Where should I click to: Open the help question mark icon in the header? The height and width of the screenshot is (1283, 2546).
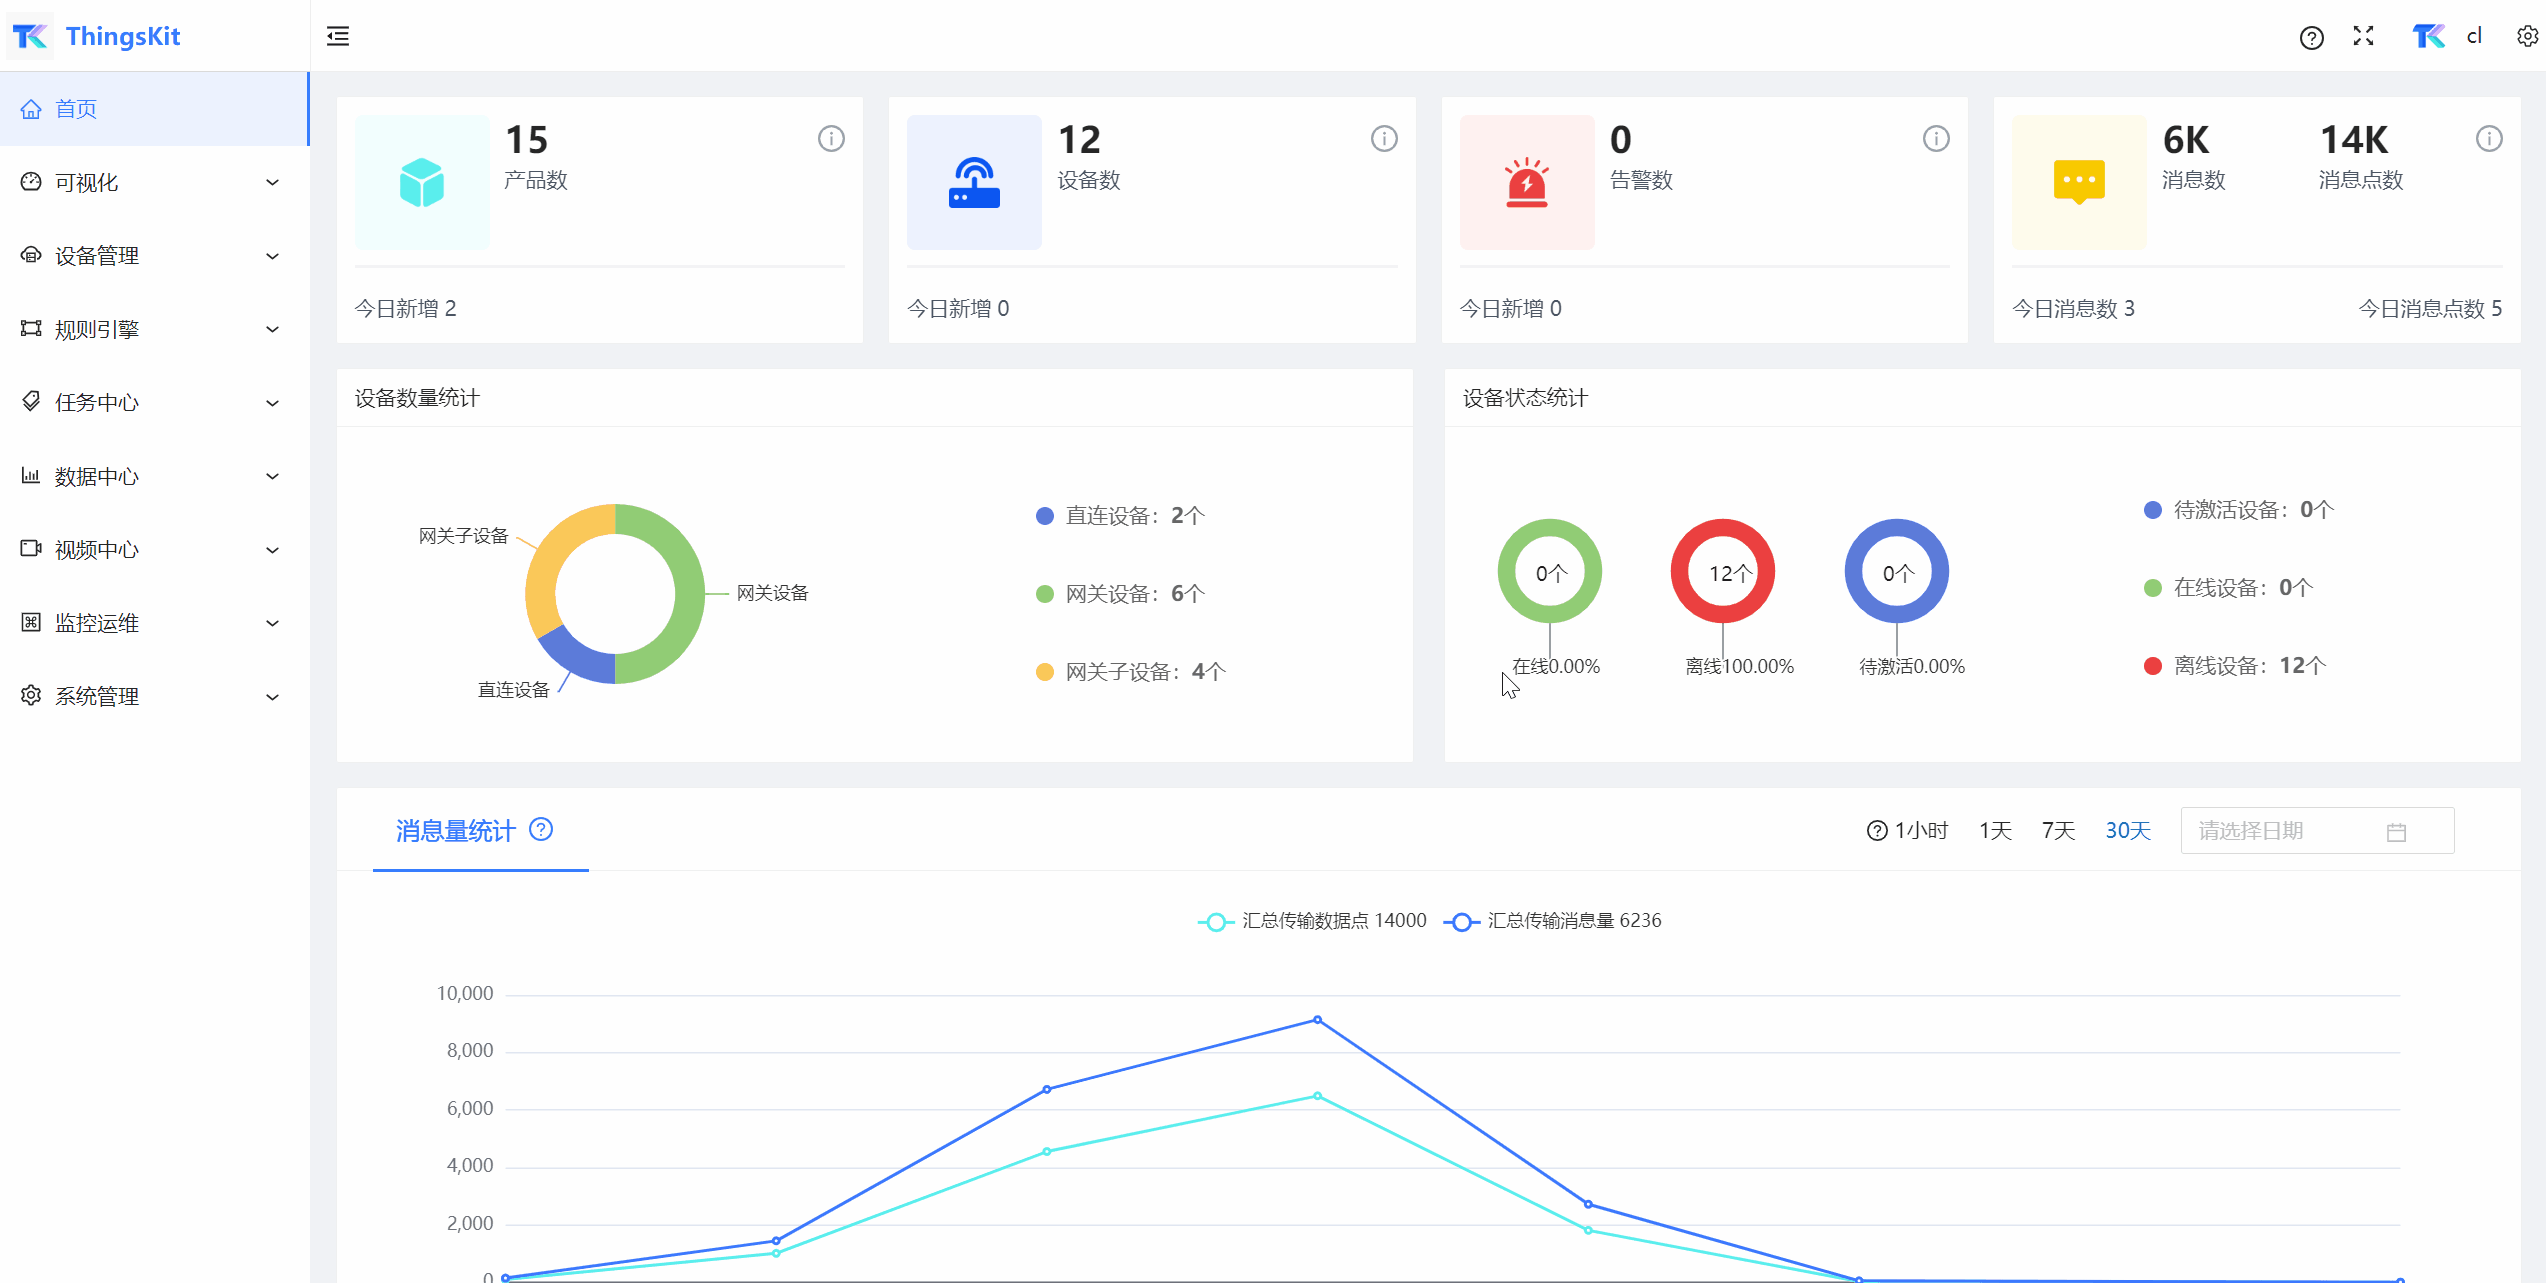pos(2311,38)
